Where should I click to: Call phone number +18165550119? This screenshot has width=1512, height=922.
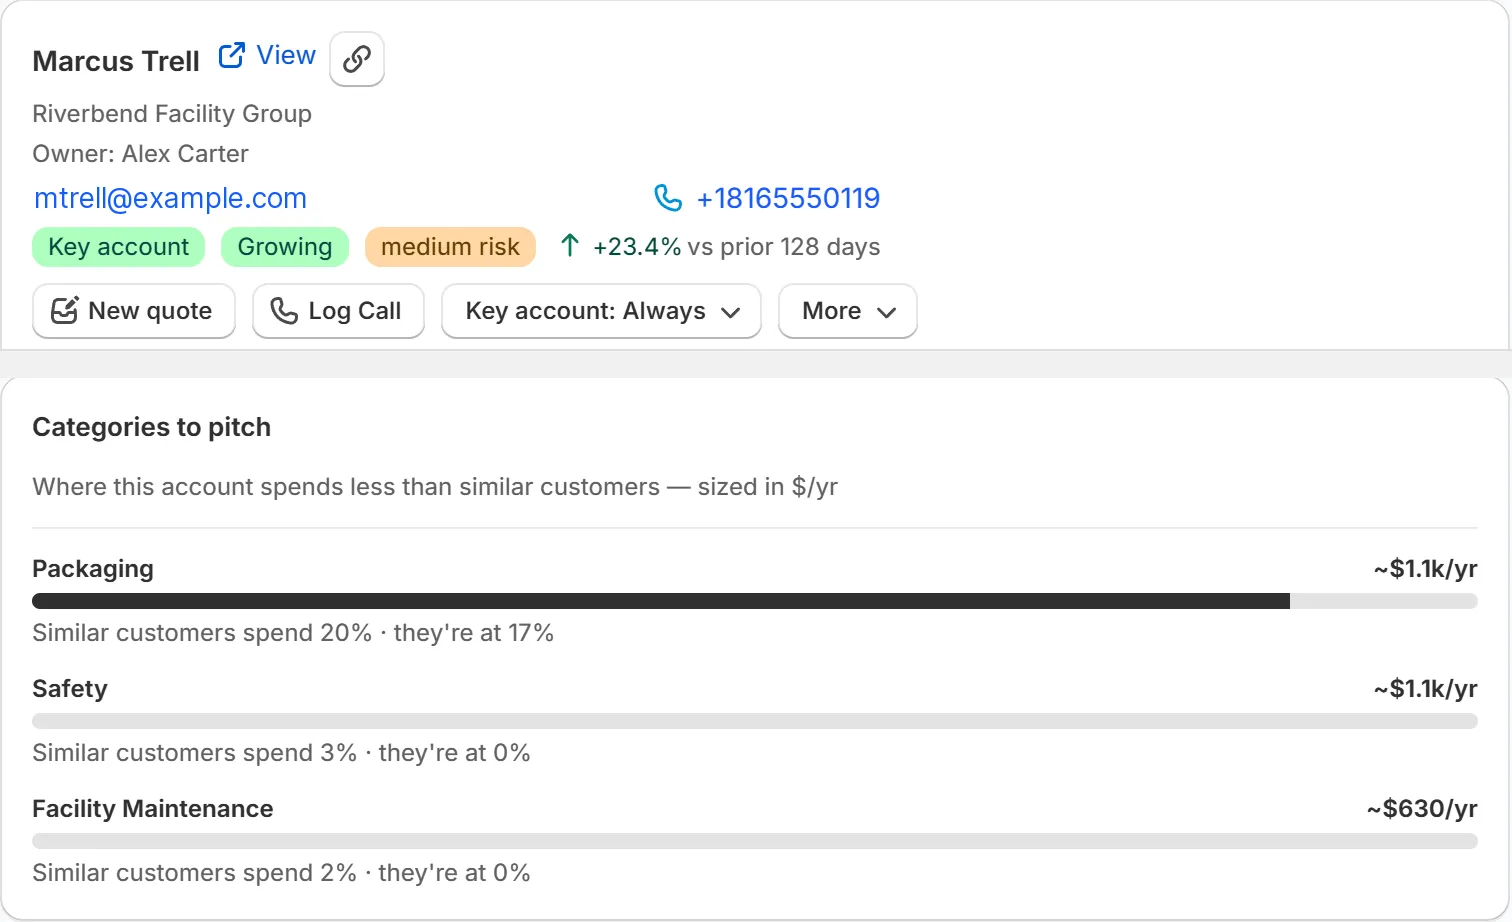[788, 198]
